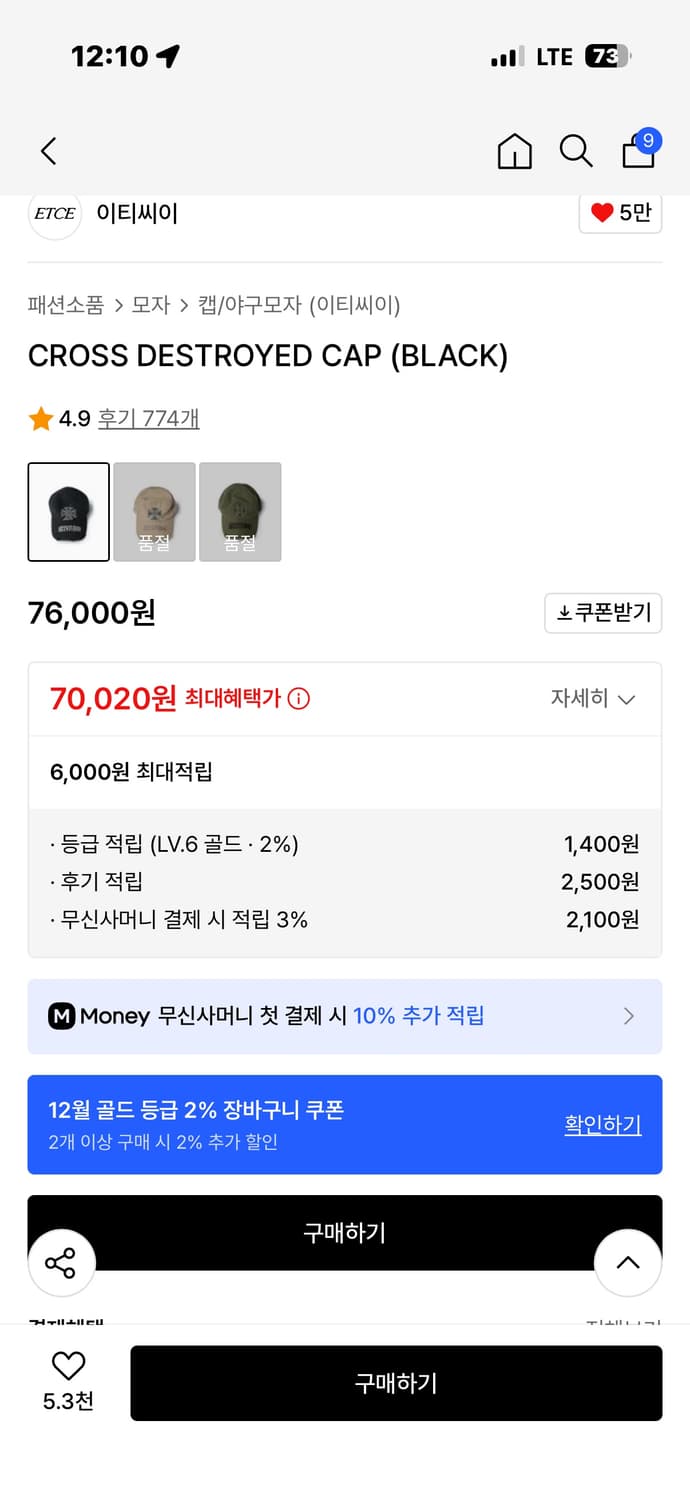
Task: Toggle the brand favorite heart showing 5만
Action: click(620, 213)
